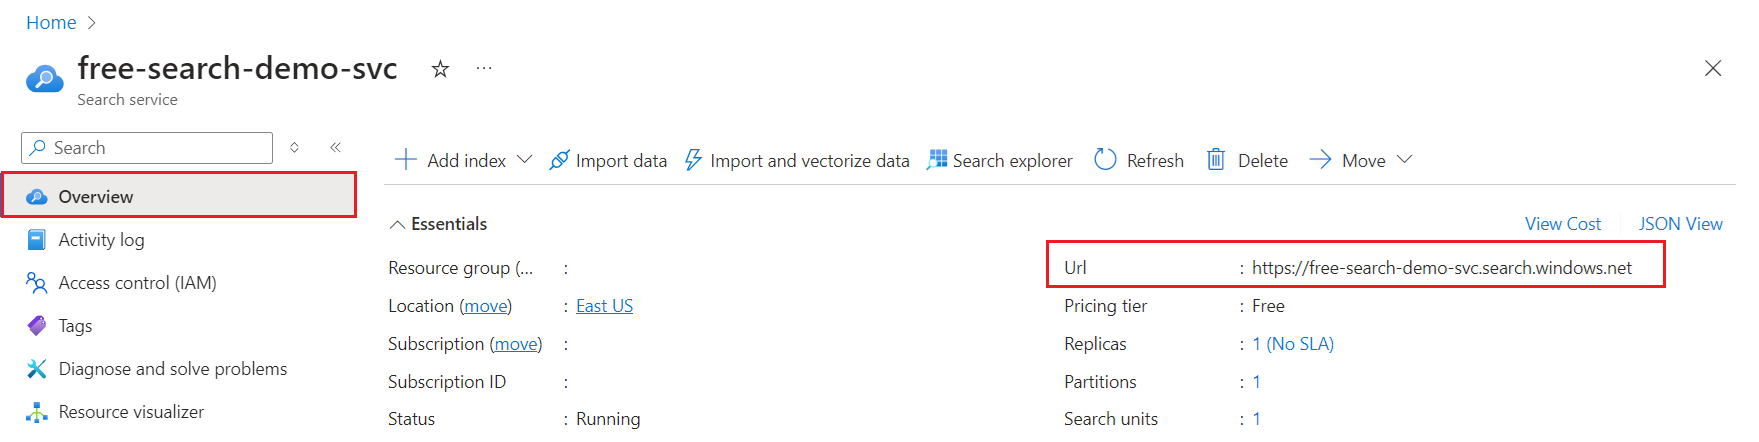
Task: Open the more options ellipsis menu
Action: click(484, 69)
